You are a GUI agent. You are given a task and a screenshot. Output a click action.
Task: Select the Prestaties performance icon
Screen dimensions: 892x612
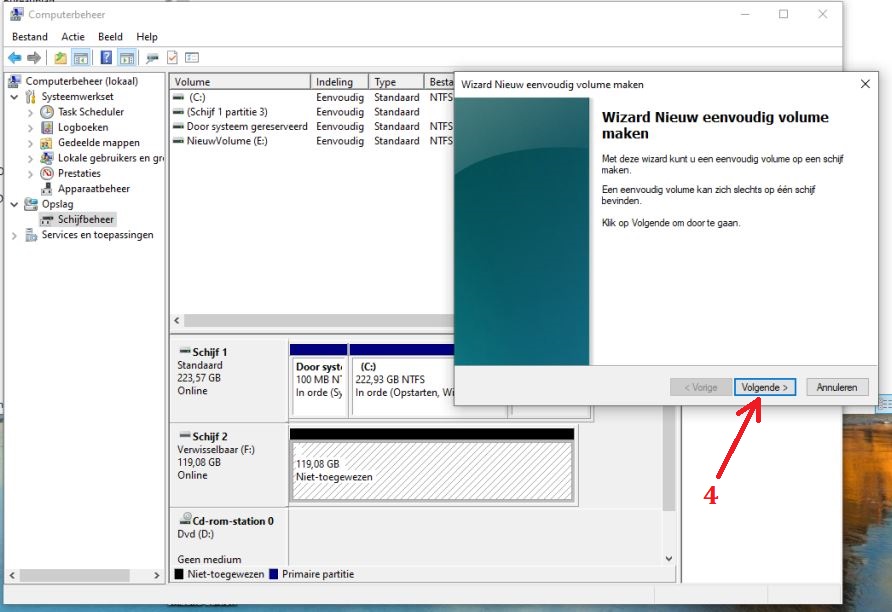(47, 173)
